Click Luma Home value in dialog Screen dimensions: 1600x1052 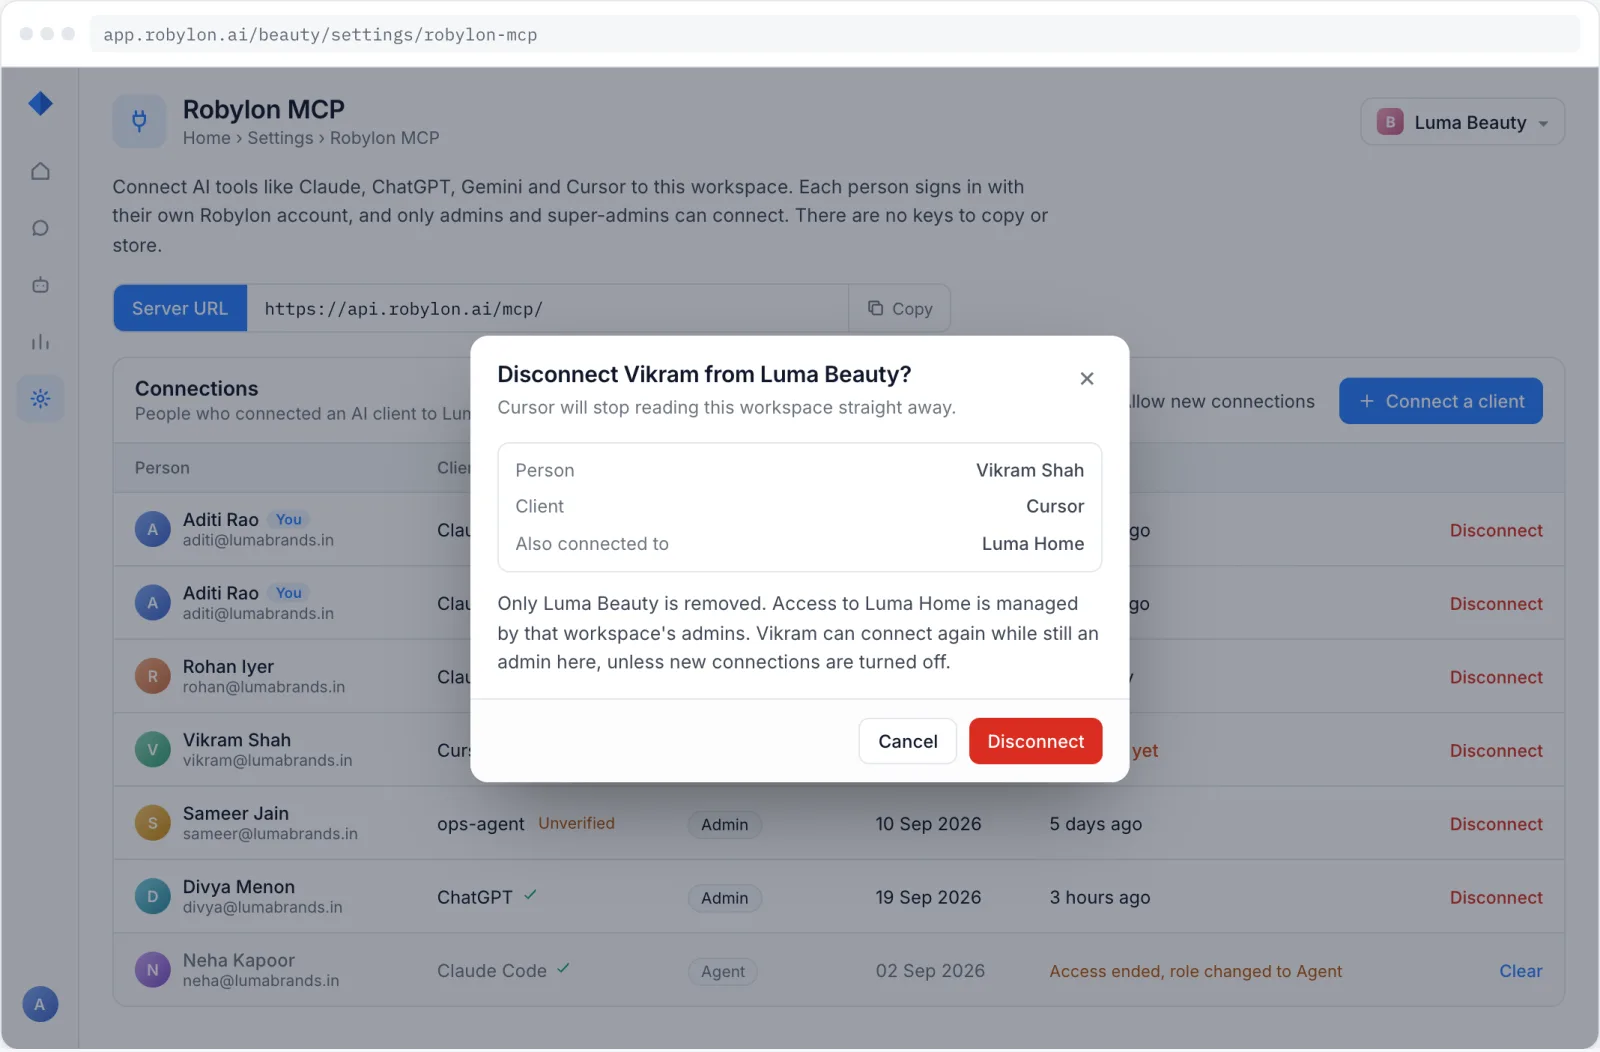click(x=1033, y=544)
